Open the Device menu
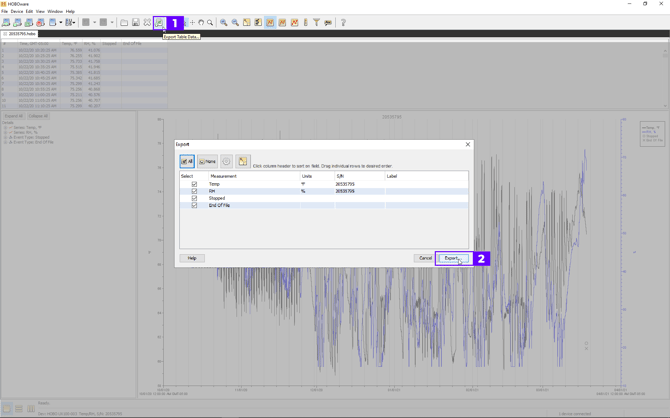670x418 pixels. coord(17,11)
